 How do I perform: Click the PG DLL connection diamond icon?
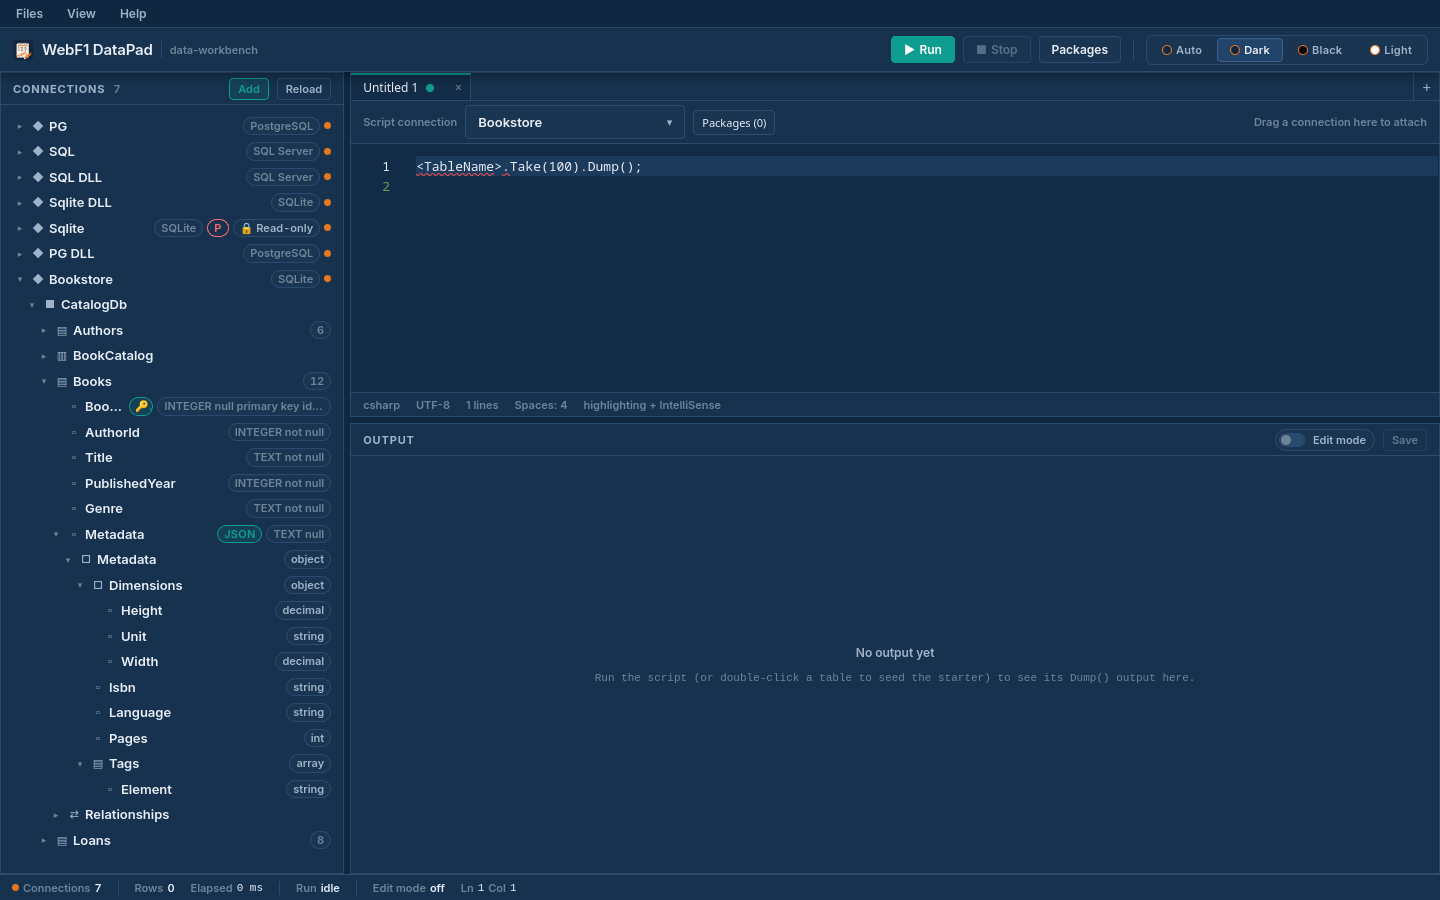[38, 253]
